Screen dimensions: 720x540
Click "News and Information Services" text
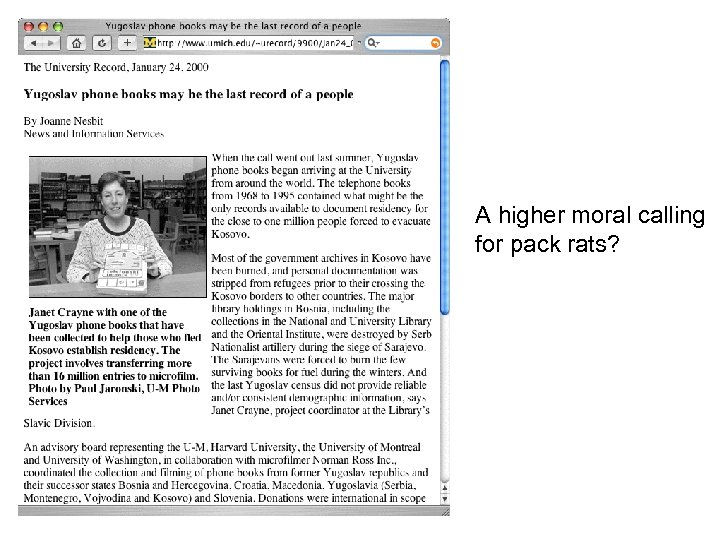pyautogui.click(x=94, y=134)
